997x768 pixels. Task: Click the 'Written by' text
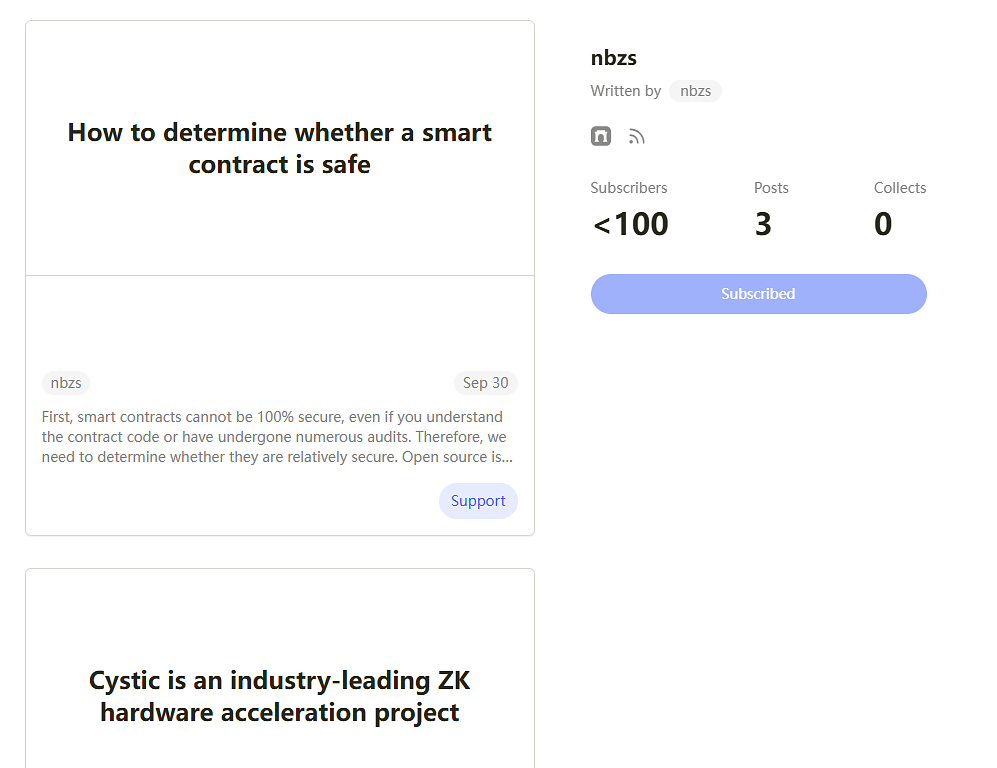[x=626, y=91]
